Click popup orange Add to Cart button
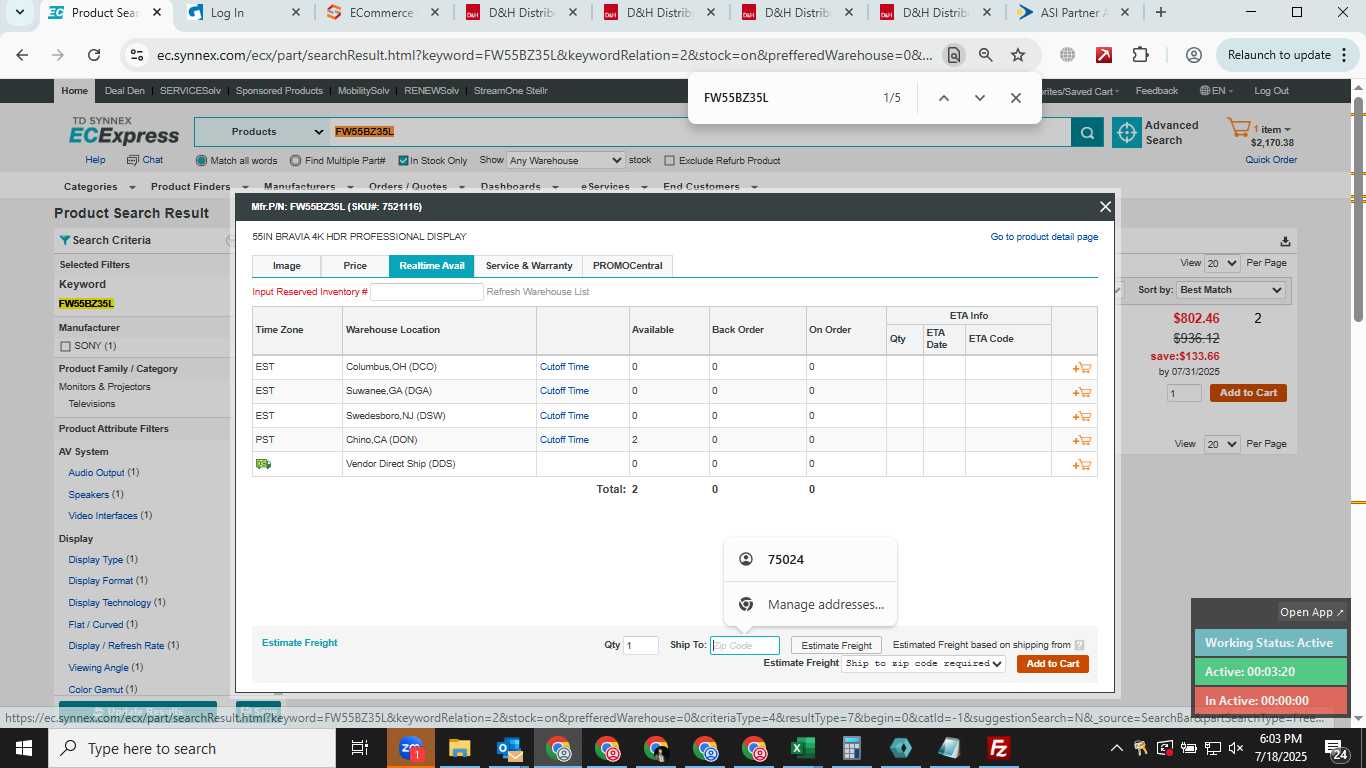Image resolution: width=1366 pixels, height=768 pixels. (1053, 664)
